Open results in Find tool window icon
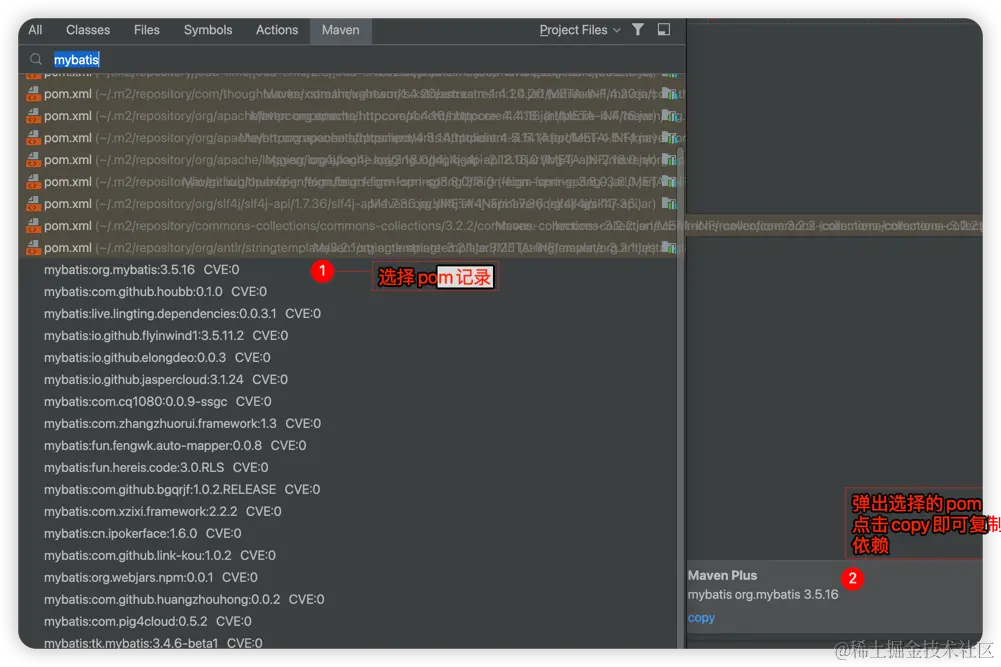Image resolution: width=1001 pixels, height=667 pixels. click(x=664, y=29)
